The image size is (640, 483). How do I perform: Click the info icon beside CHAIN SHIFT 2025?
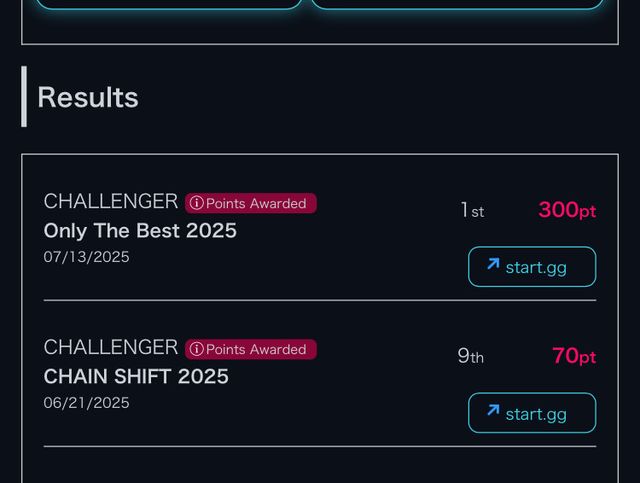pos(196,349)
